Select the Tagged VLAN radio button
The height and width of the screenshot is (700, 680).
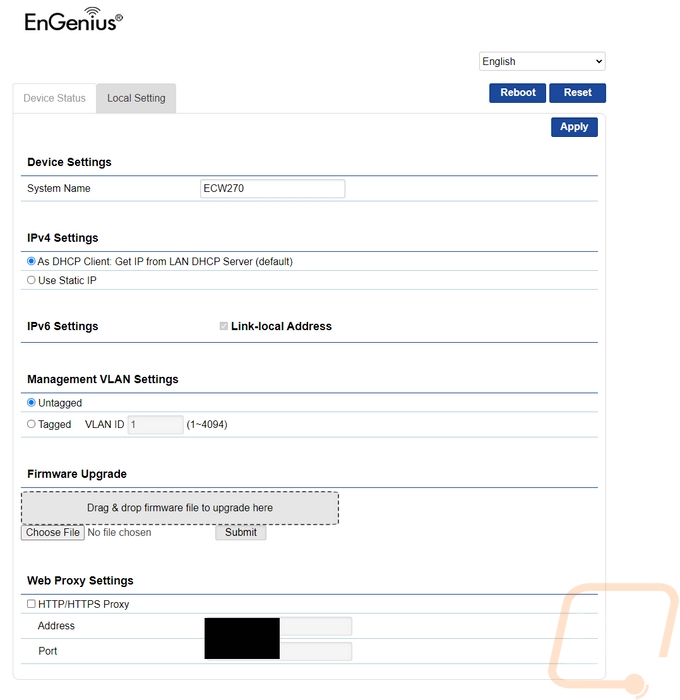[x=31, y=424]
